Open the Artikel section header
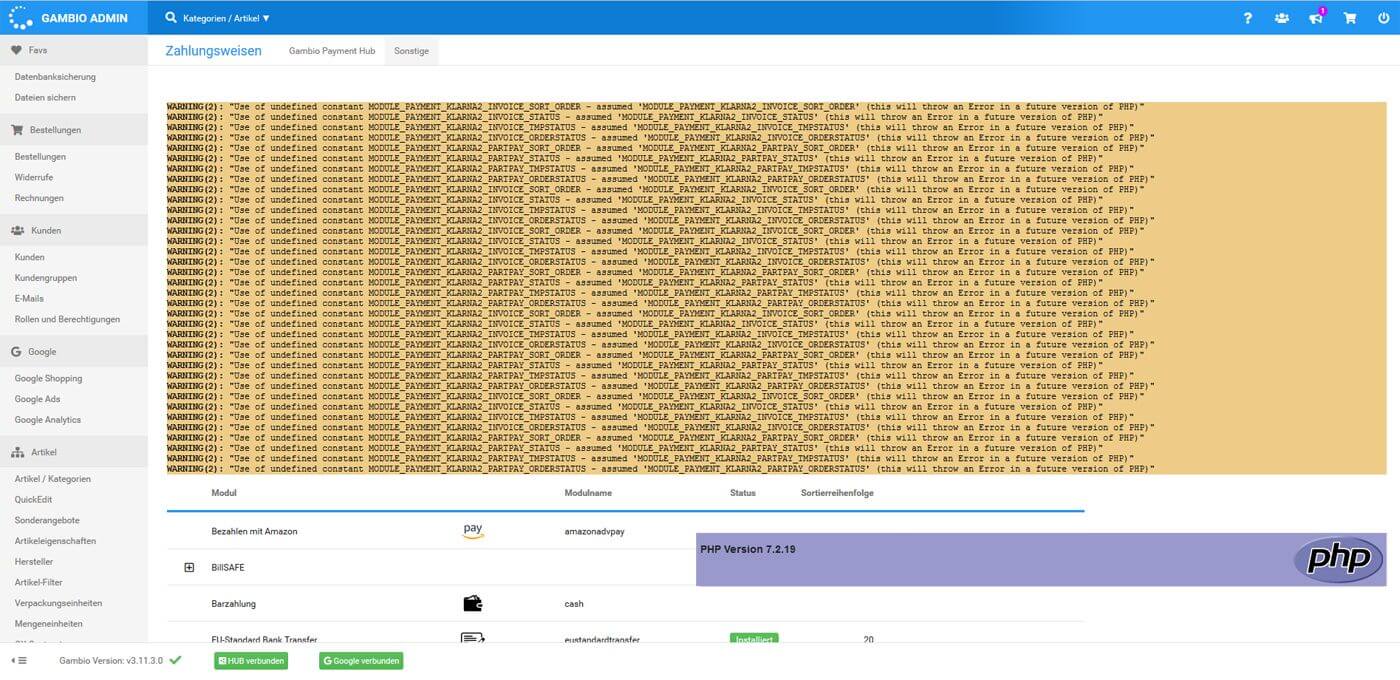1400x680 pixels. 74,452
